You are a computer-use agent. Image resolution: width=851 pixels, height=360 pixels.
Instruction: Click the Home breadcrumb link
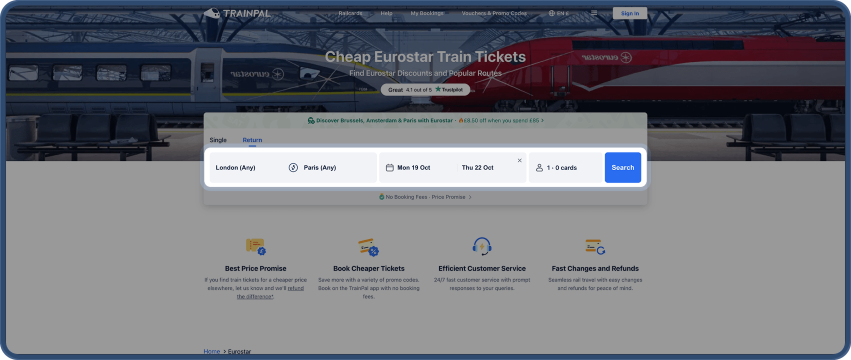[x=212, y=351]
